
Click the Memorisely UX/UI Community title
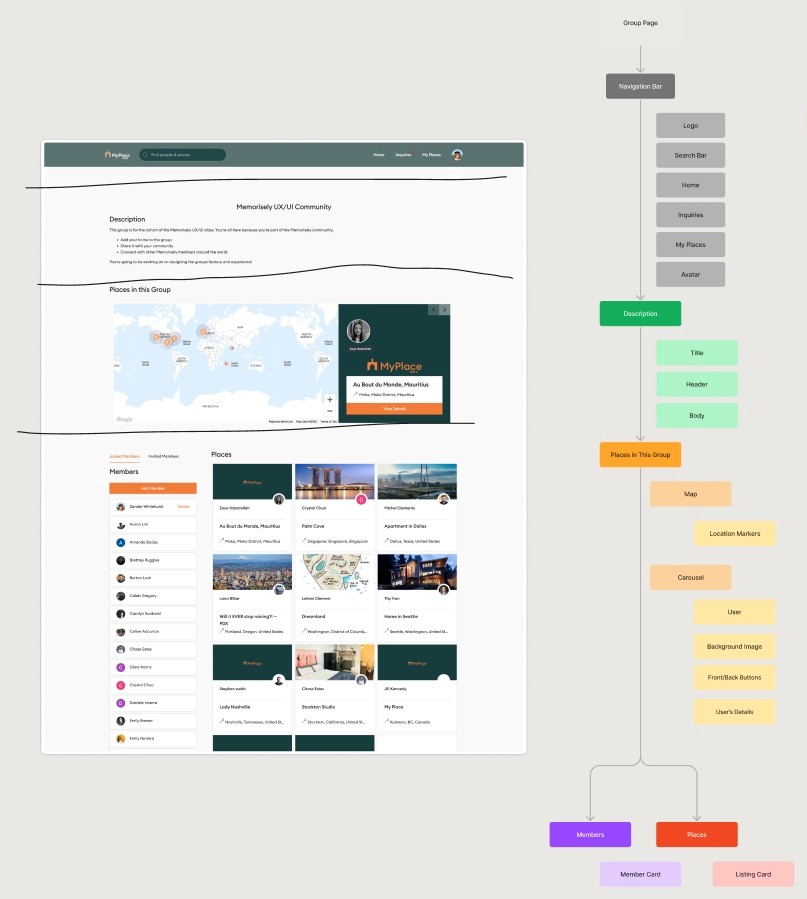[284, 207]
